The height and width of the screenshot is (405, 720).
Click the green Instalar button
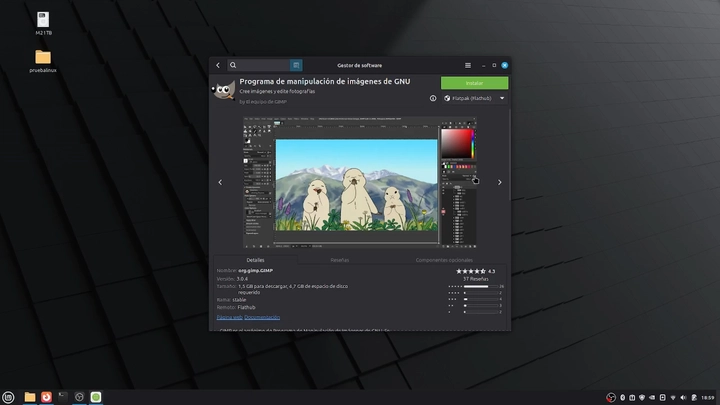(x=474, y=83)
